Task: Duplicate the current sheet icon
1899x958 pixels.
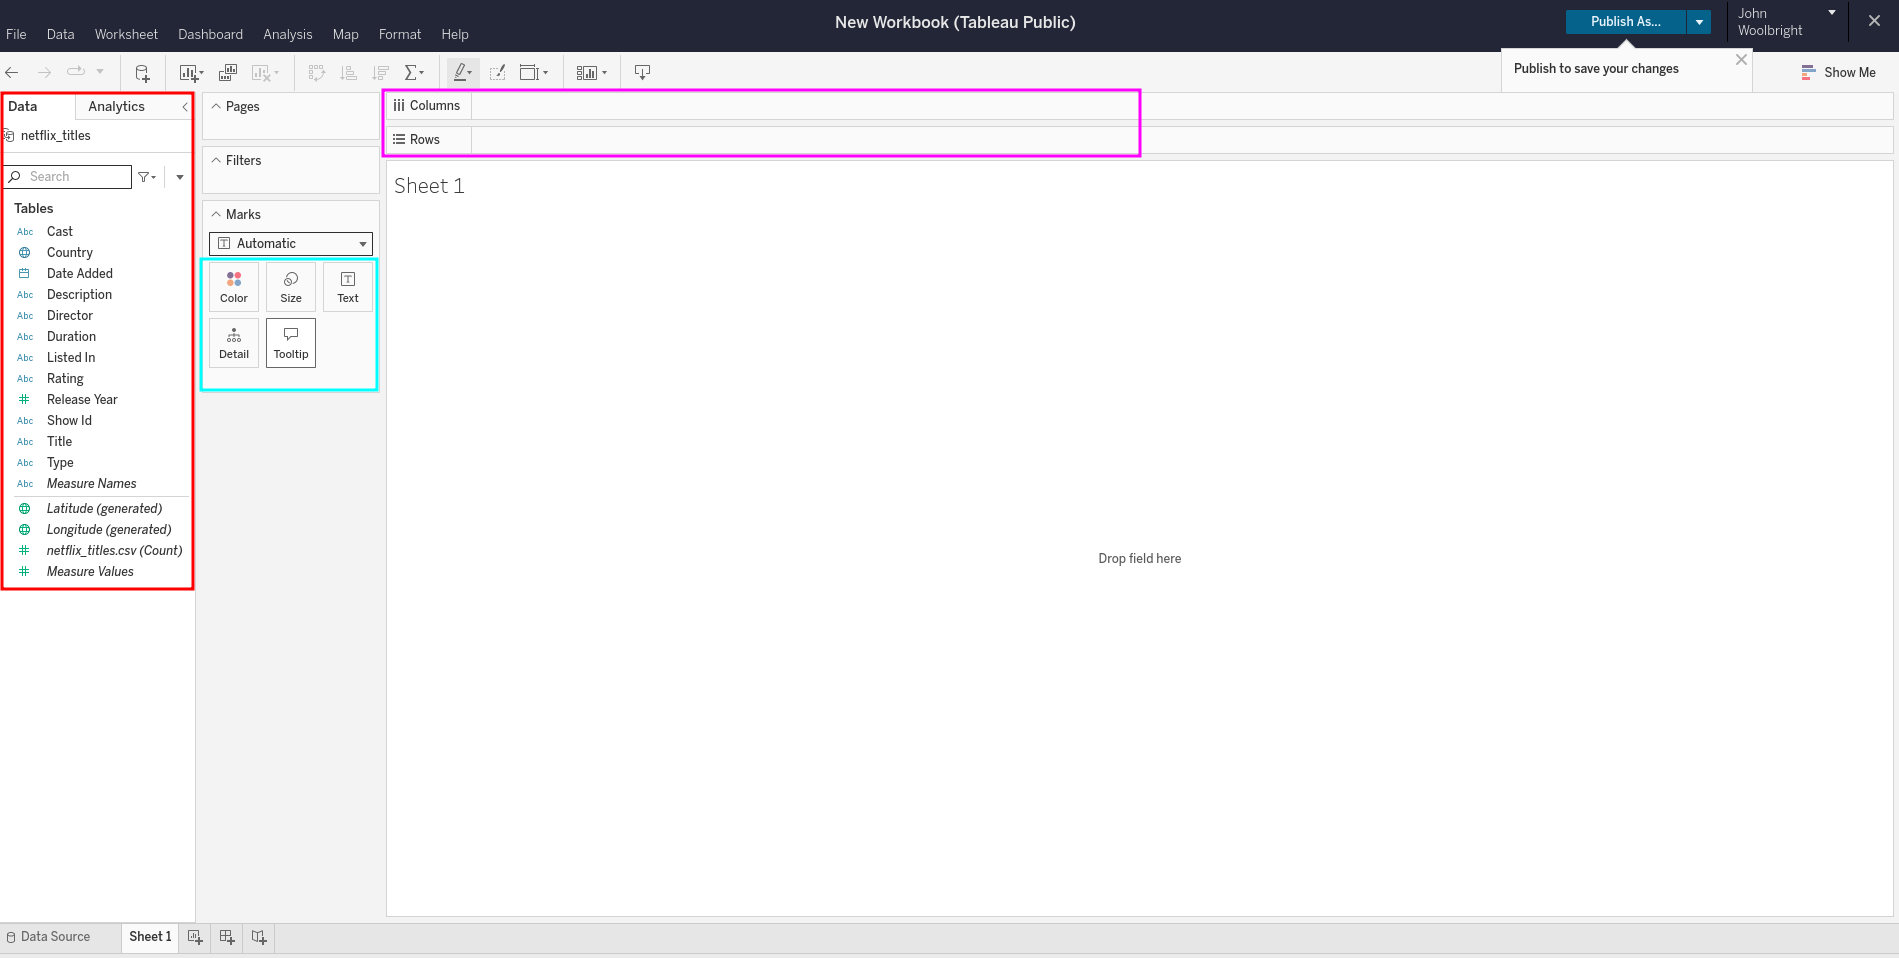Action: pos(228,72)
